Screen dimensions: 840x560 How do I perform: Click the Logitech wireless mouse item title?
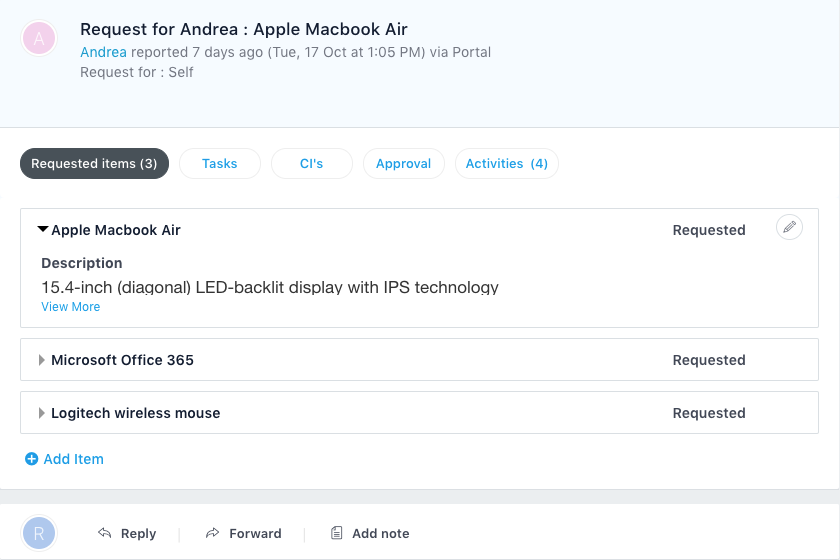[x=136, y=413]
